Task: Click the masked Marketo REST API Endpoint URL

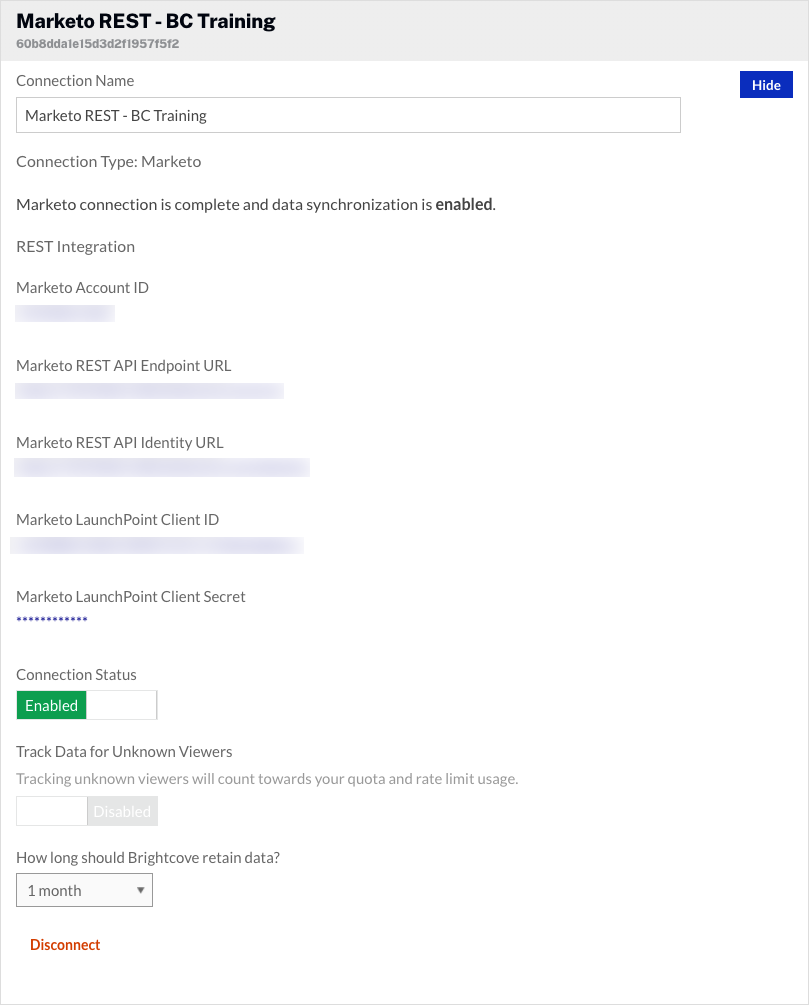Action: pos(148,390)
